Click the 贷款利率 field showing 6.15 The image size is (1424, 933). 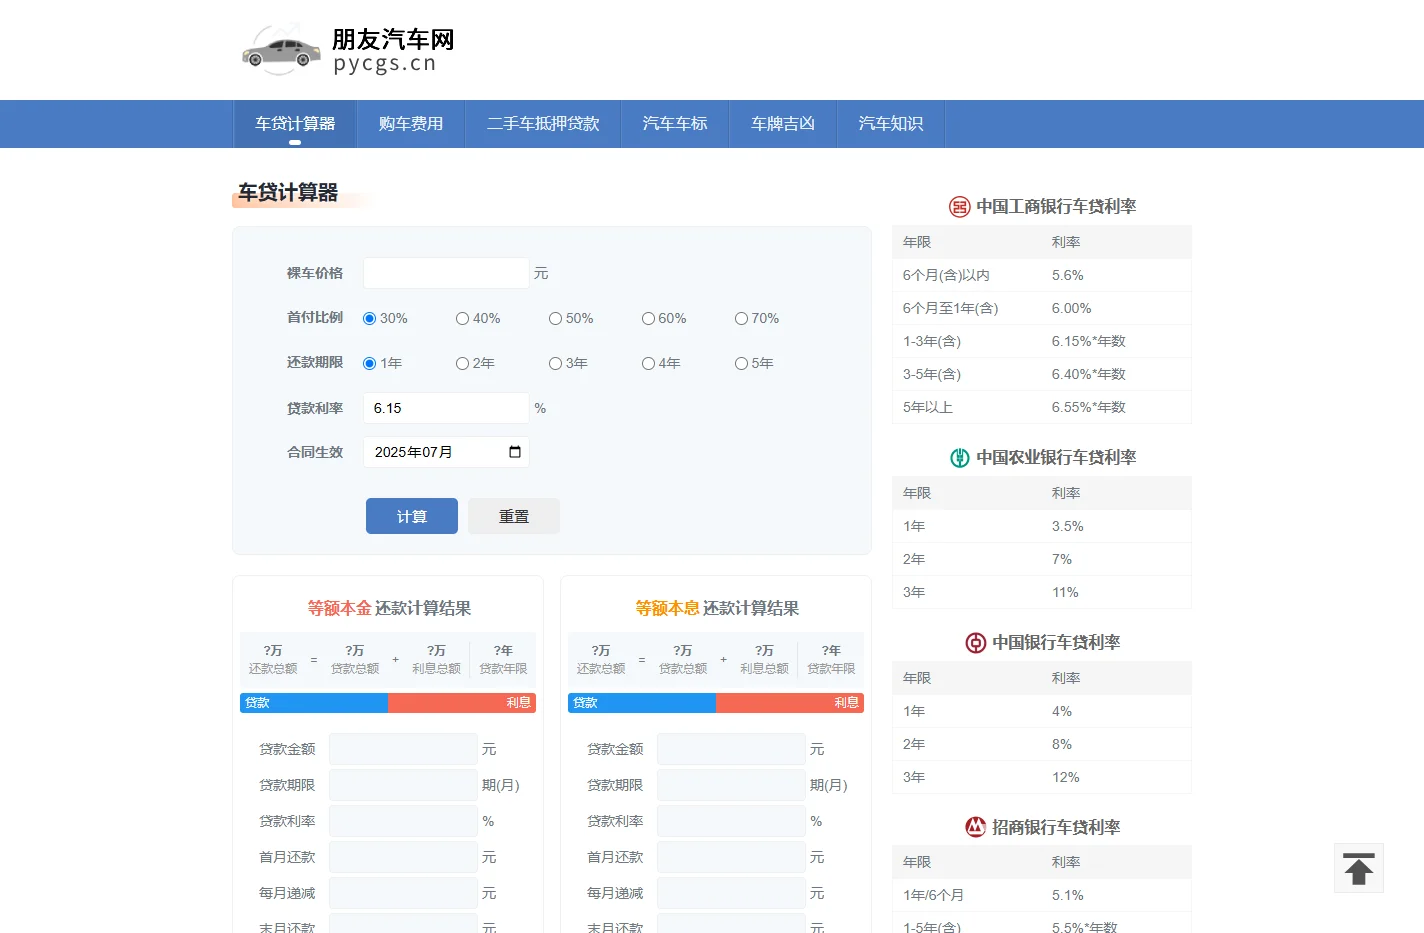446,408
